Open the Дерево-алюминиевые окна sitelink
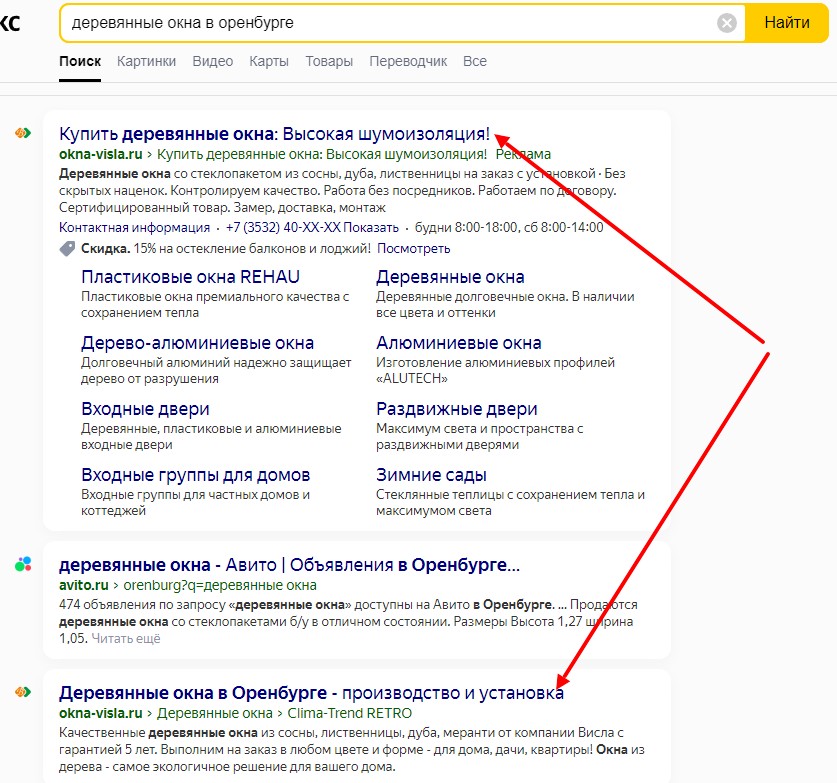Viewport: 837px width, 783px height. click(x=197, y=343)
